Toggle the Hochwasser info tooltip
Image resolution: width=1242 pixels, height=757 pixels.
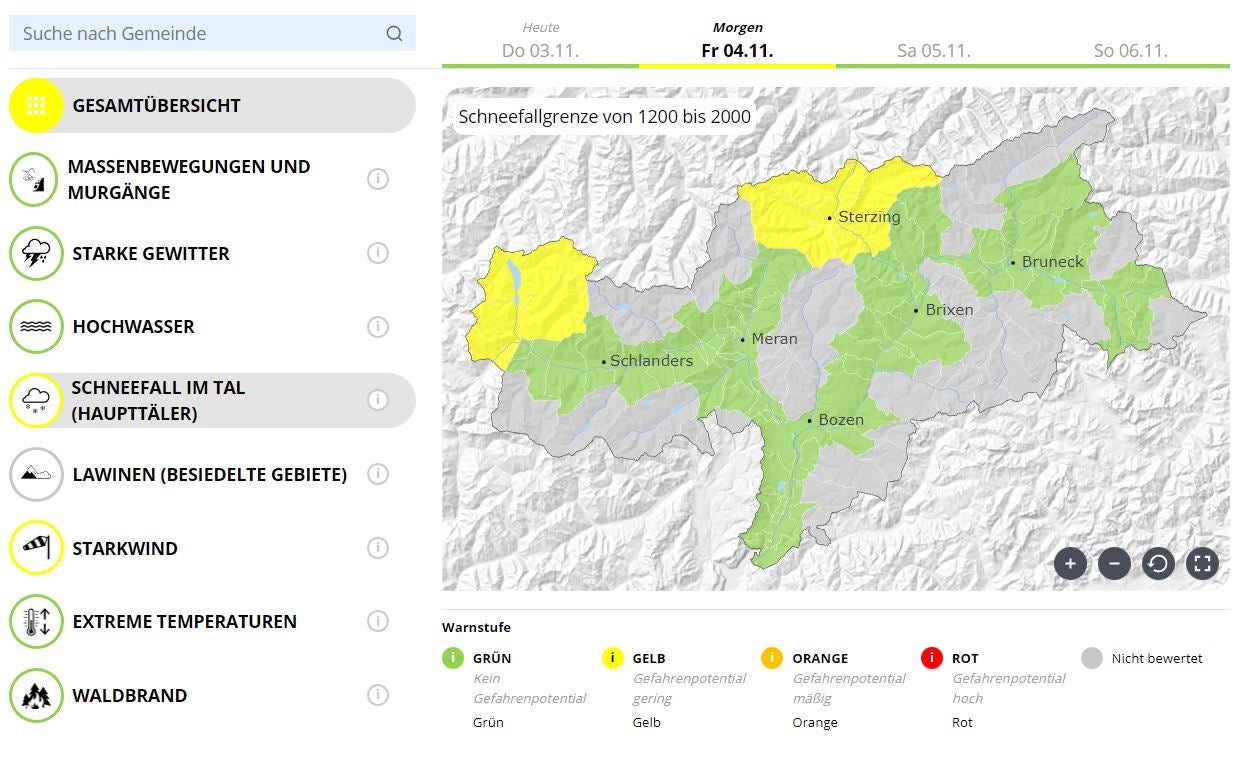378,326
